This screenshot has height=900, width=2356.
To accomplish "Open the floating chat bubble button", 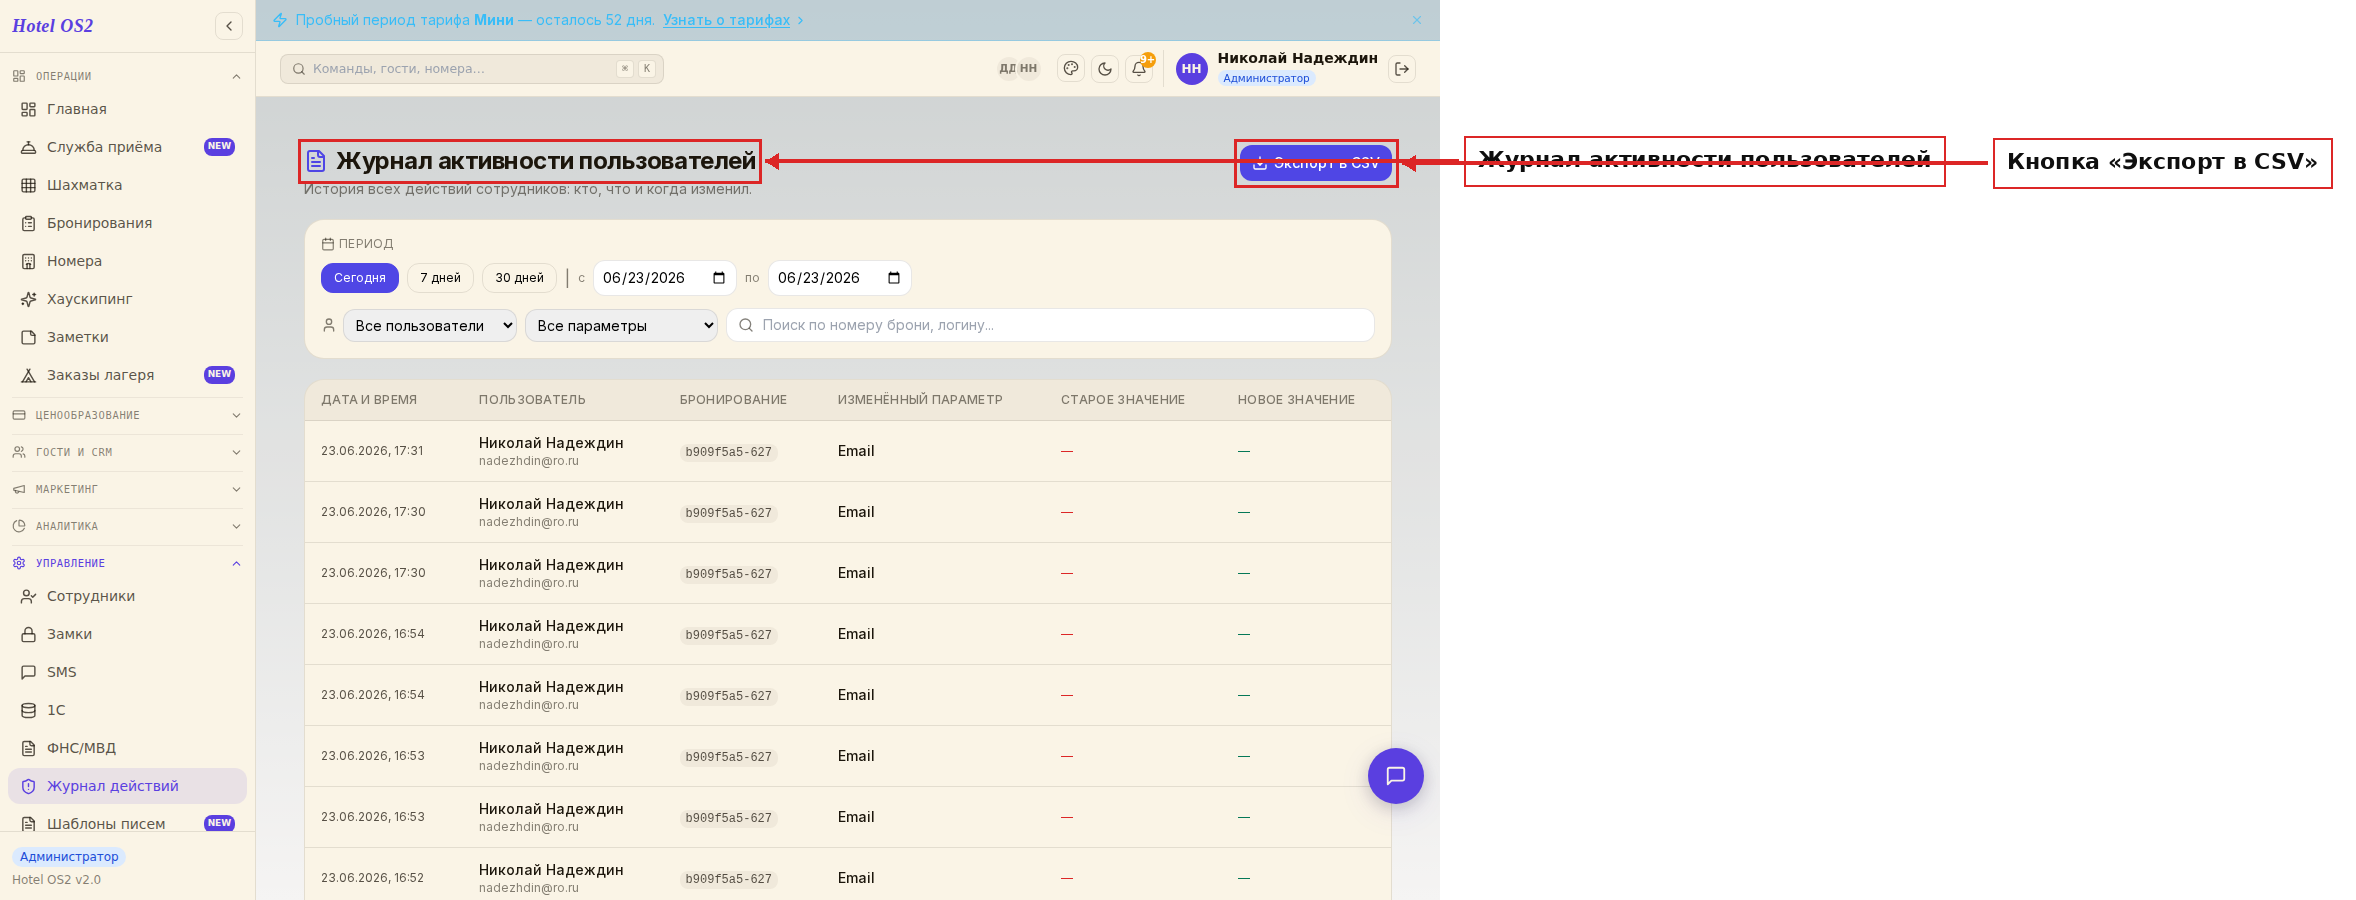I will tap(1396, 776).
